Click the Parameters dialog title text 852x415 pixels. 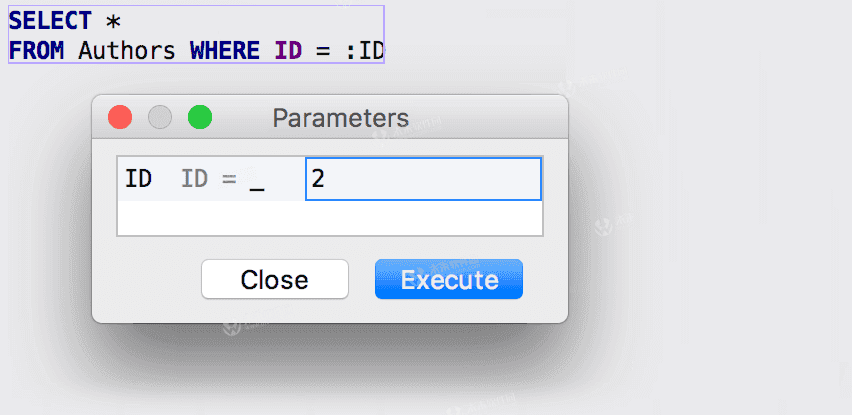[x=341, y=118]
